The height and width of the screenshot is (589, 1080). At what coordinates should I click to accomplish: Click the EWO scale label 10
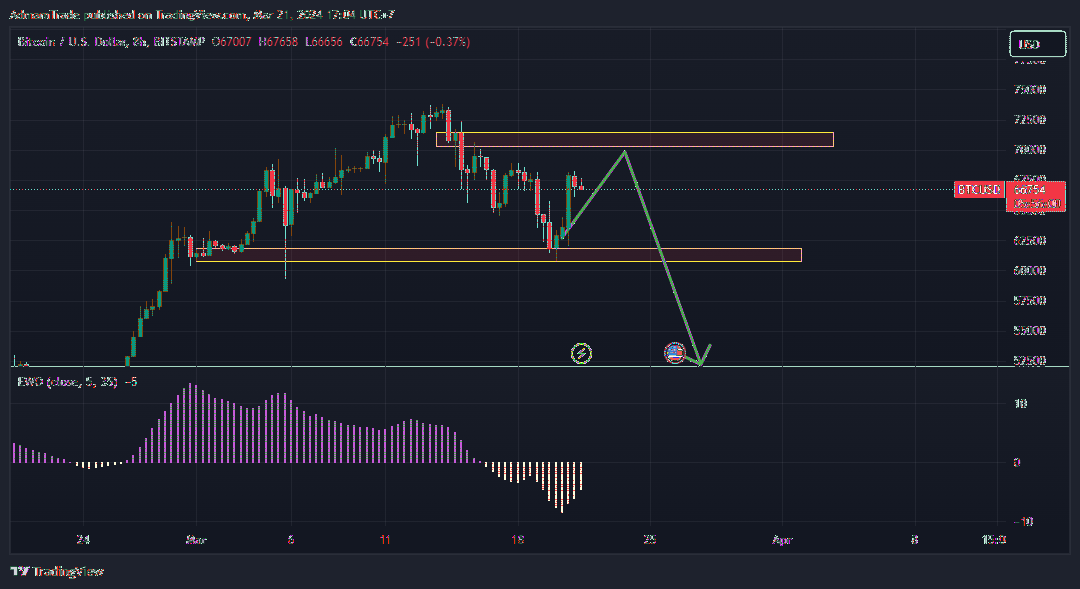(1021, 404)
